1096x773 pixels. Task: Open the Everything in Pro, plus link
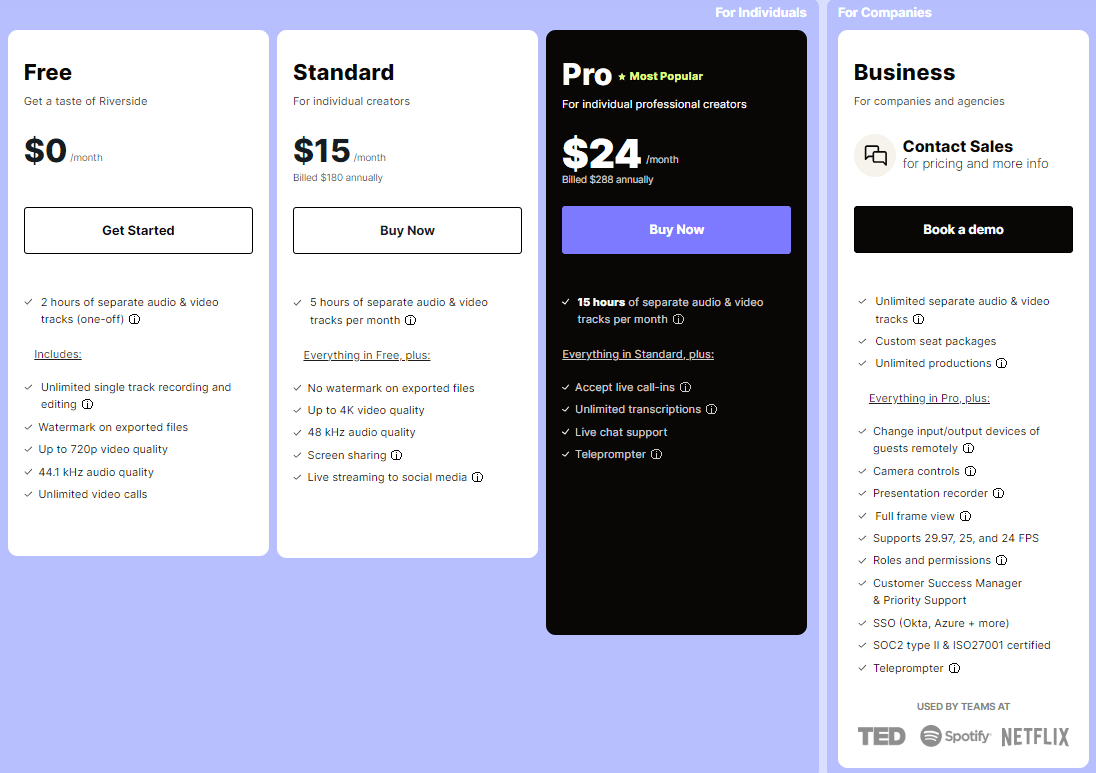[929, 398]
